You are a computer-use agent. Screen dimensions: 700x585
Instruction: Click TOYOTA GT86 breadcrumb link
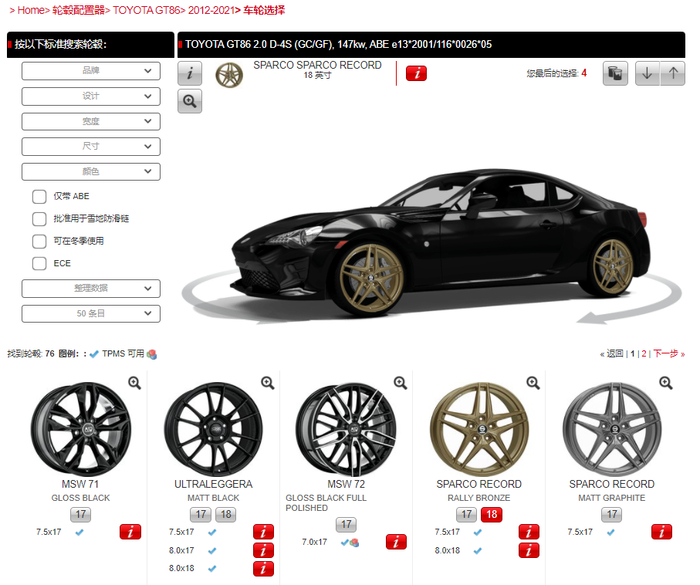click(x=146, y=10)
